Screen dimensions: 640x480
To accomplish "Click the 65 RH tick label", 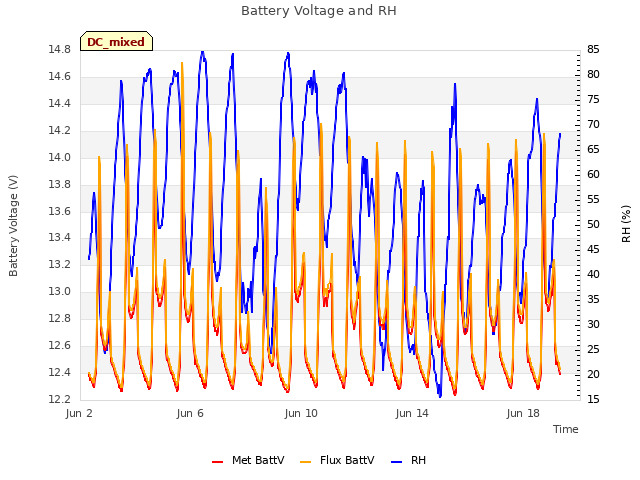I will click(593, 149).
